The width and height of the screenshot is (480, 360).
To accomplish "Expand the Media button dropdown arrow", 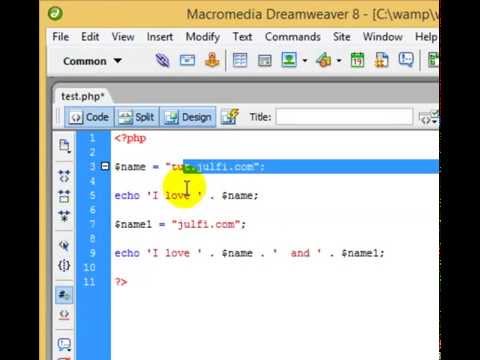I will 339,61.
